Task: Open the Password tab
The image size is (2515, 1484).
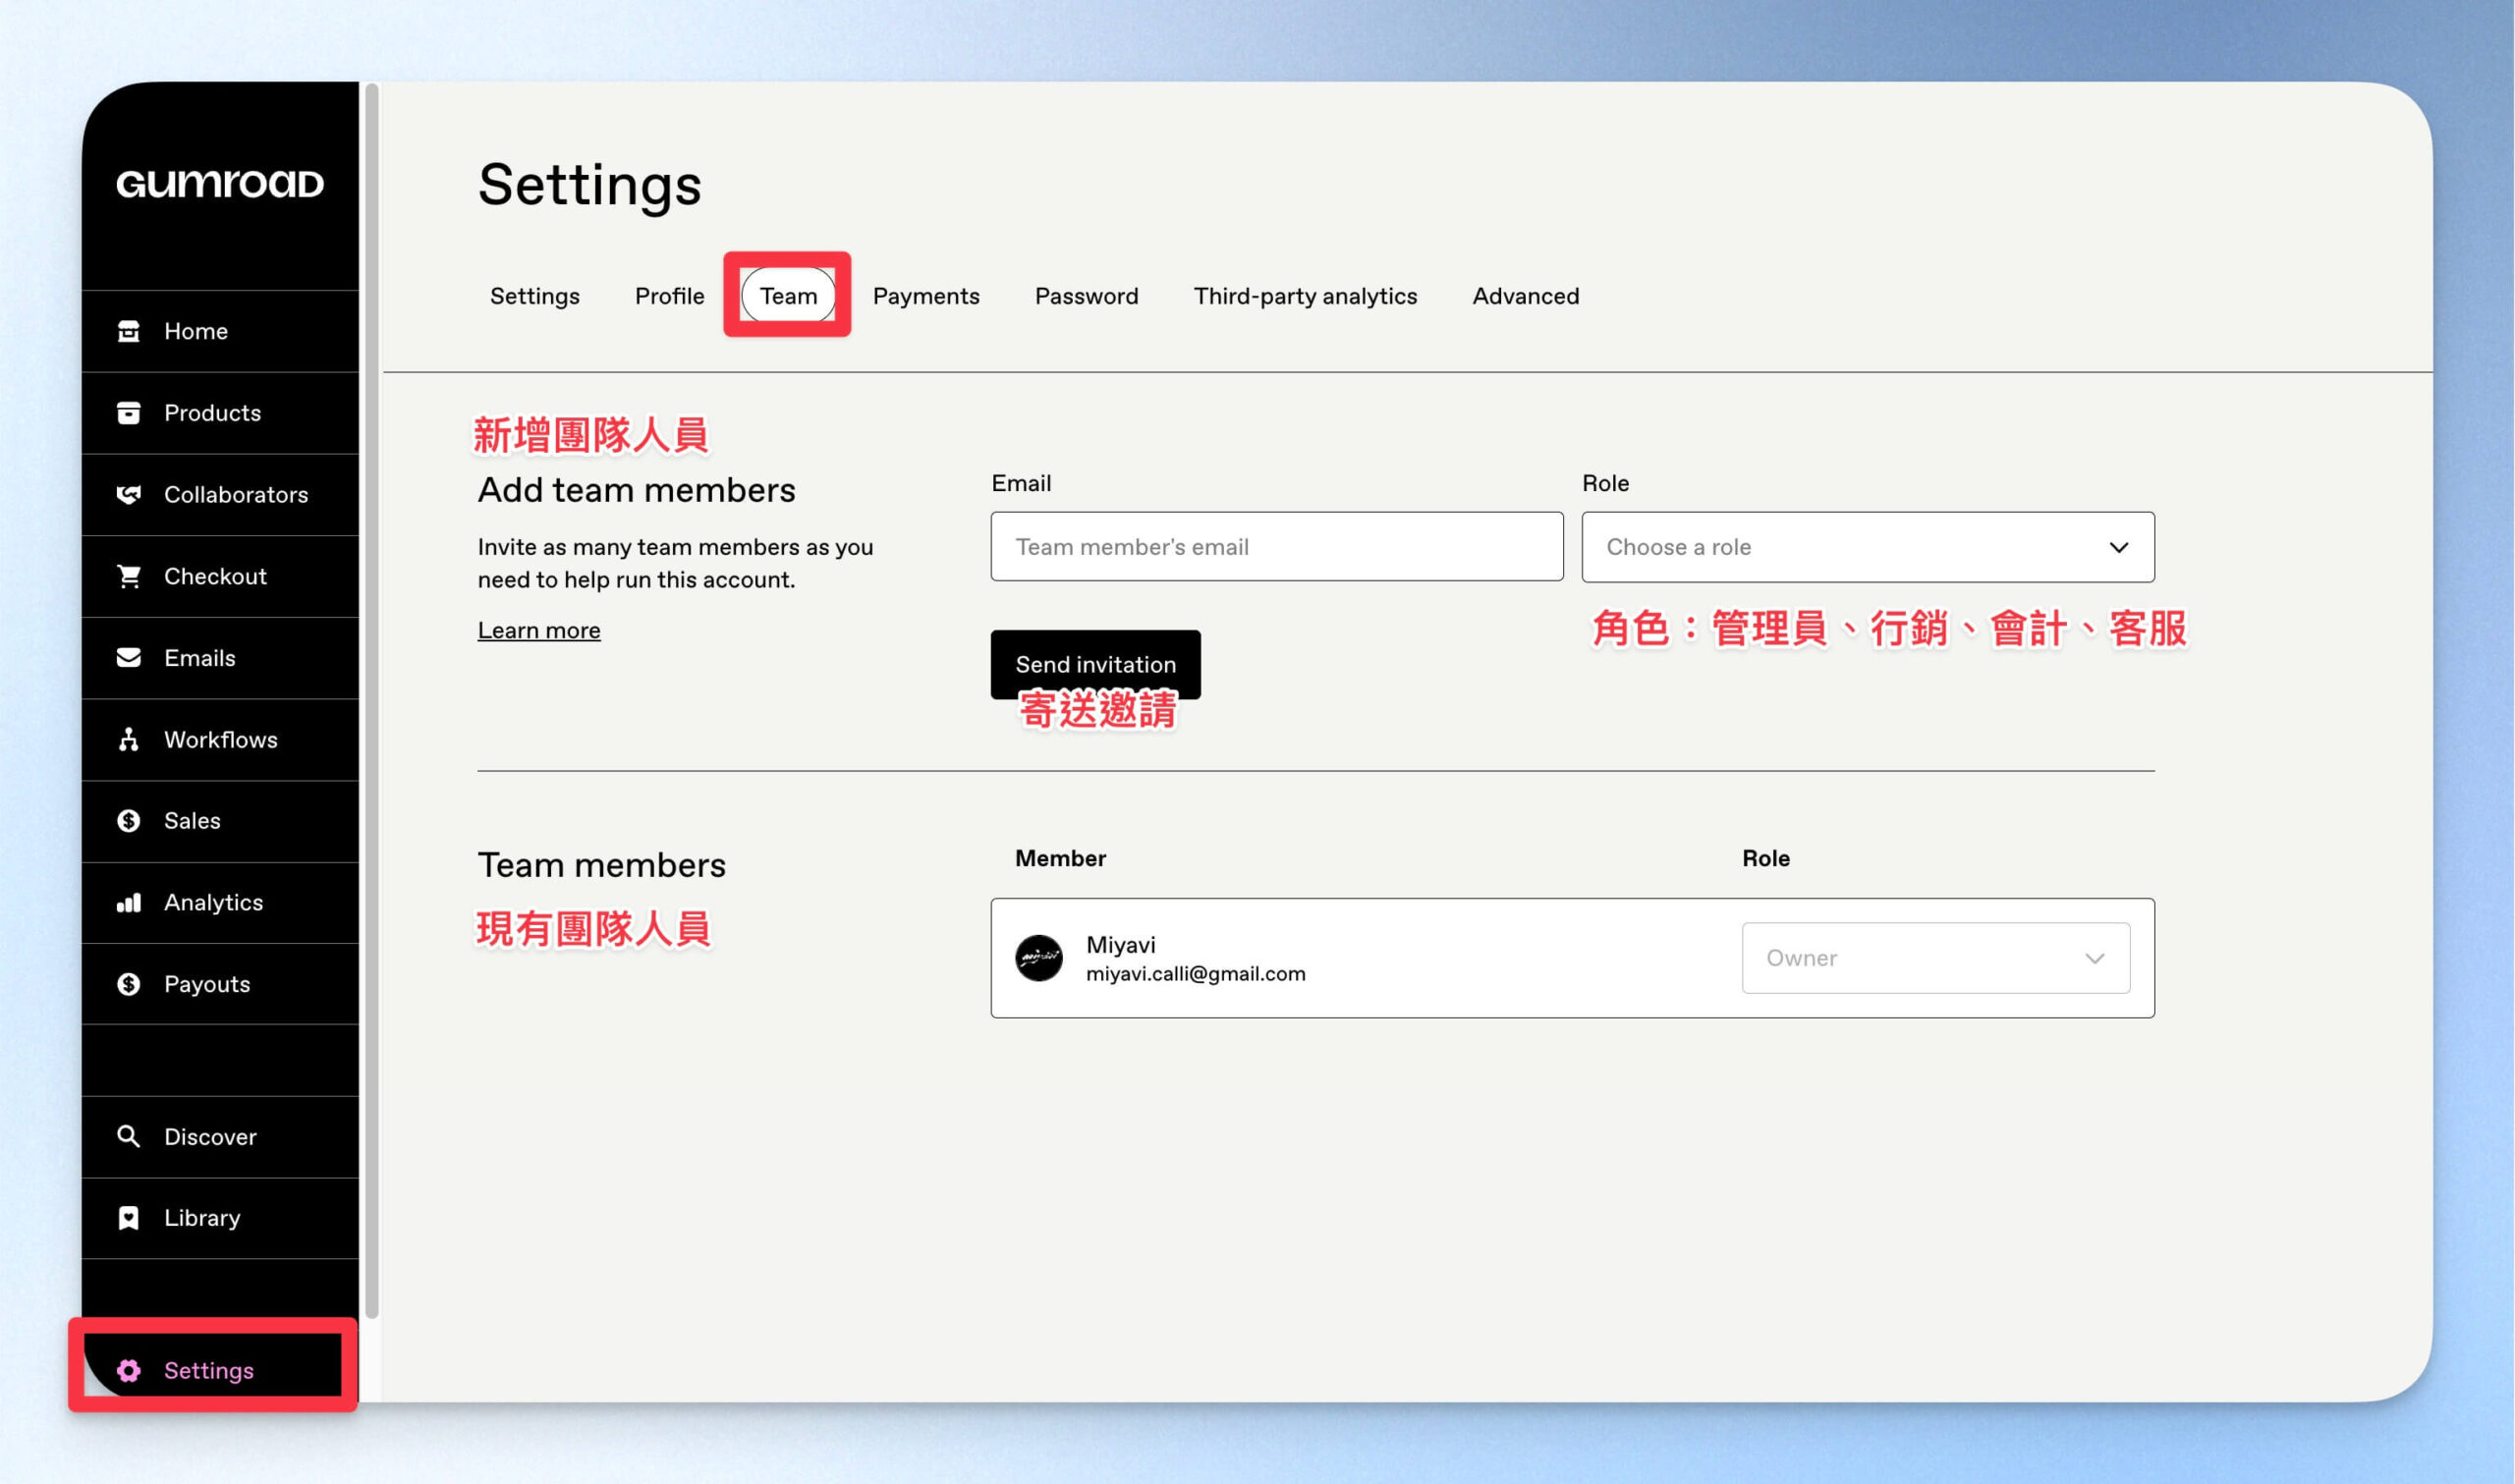Action: [1087, 296]
